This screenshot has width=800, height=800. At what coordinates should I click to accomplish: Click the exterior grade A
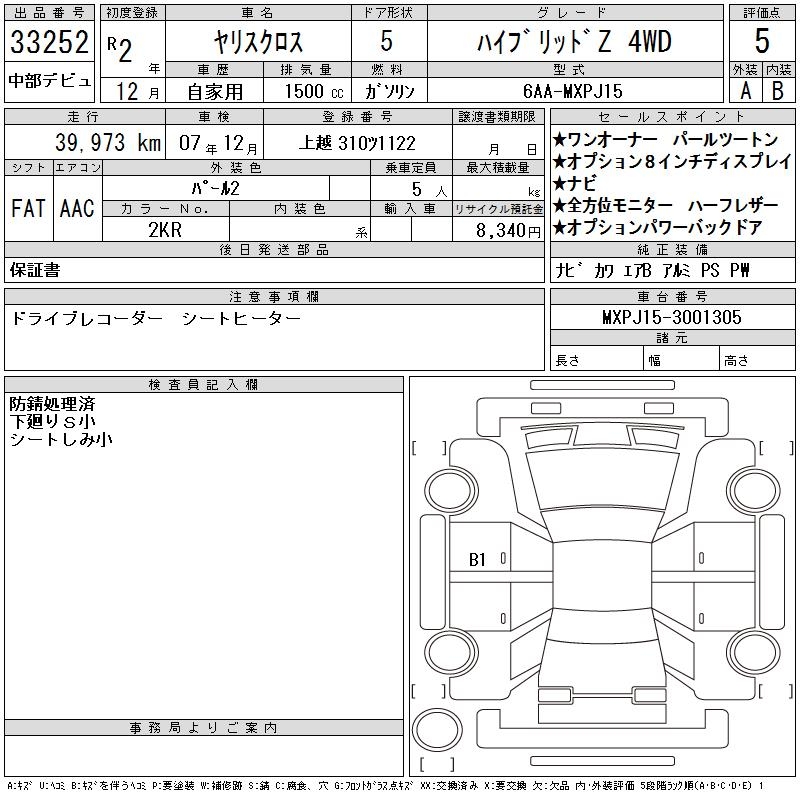pos(745,91)
